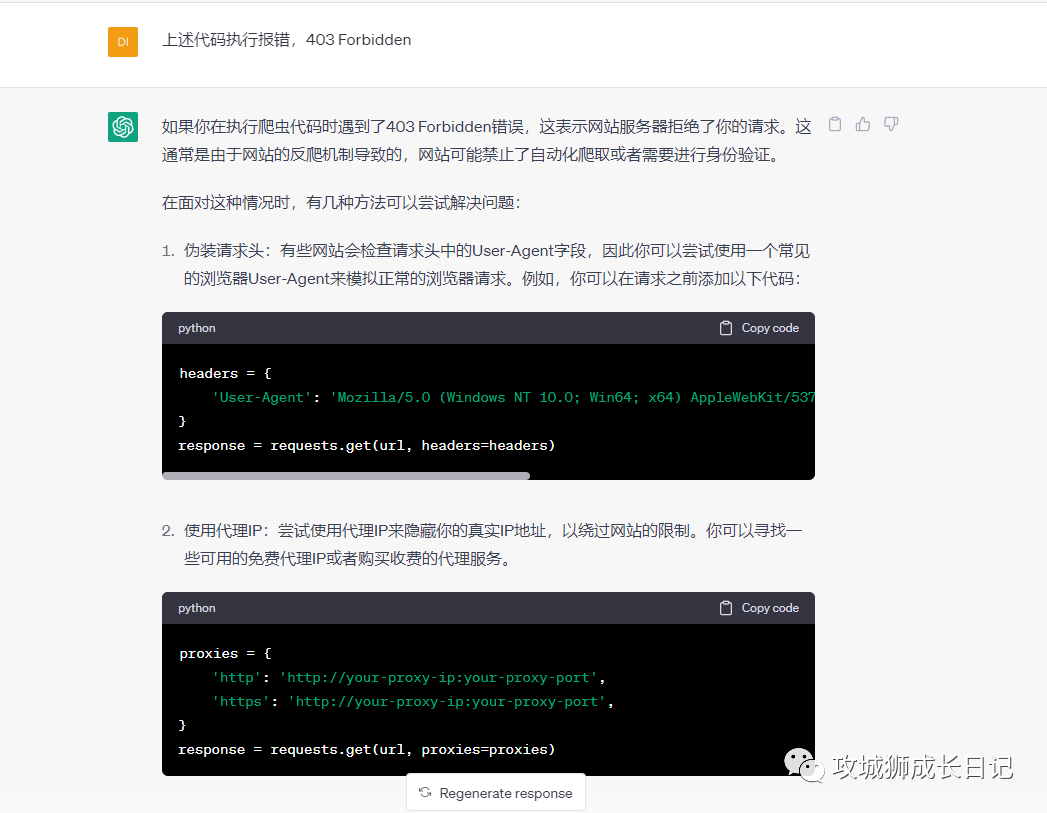Click the ChatGPT logo avatar
This screenshot has height=813, width=1047.
123,127
